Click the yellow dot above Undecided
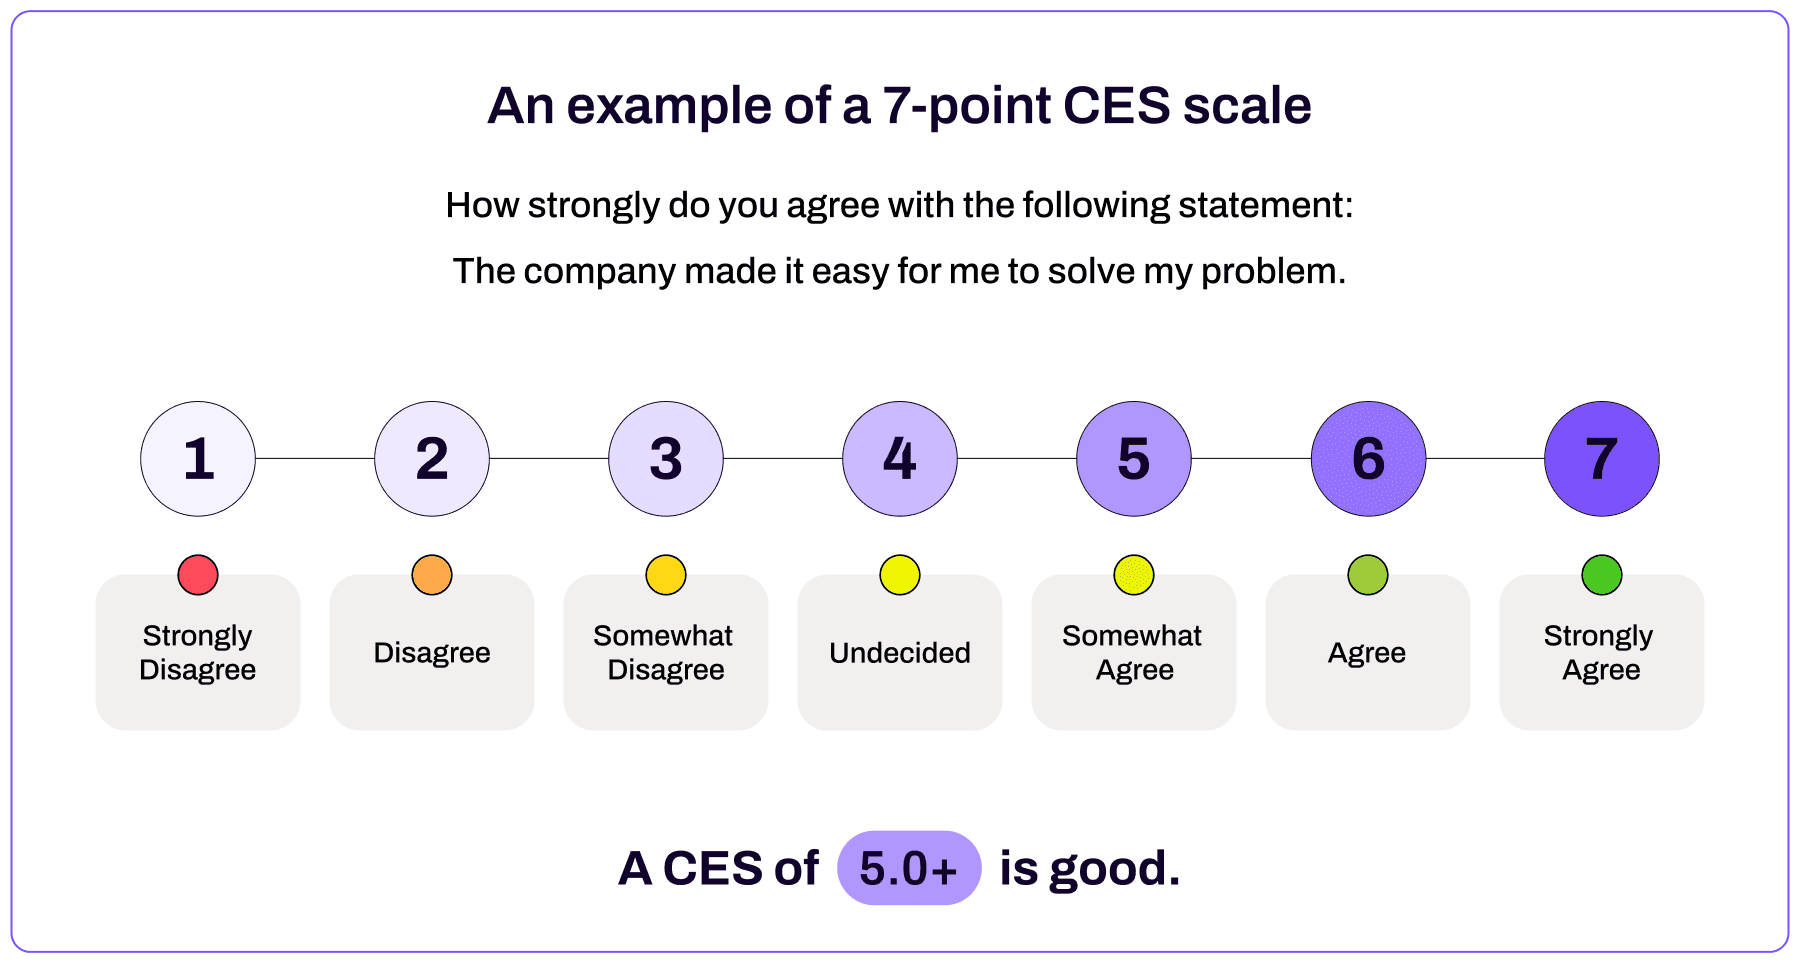This screenshot has width=1800, height=963. [x=900, y=575]
